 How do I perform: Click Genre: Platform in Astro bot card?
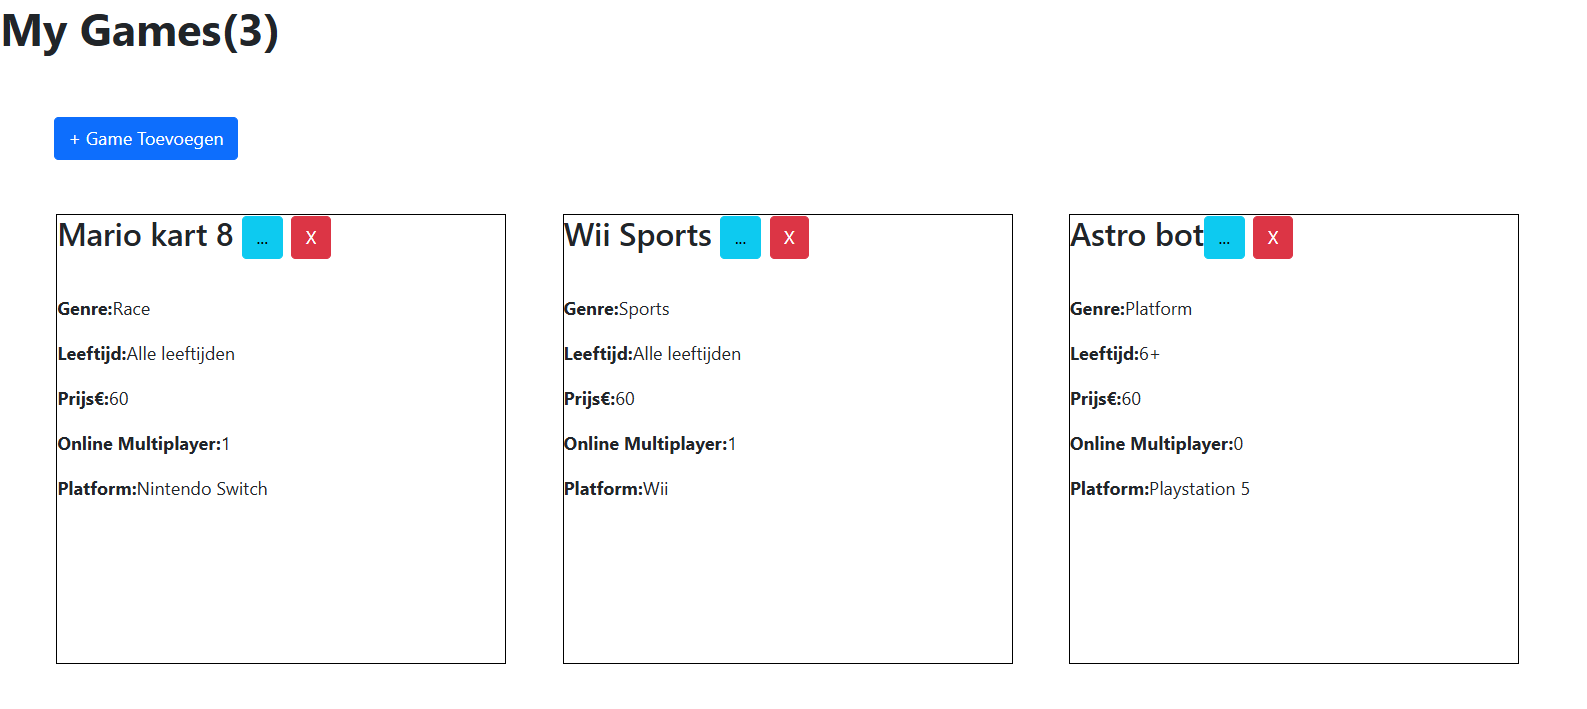point(1131,309)
